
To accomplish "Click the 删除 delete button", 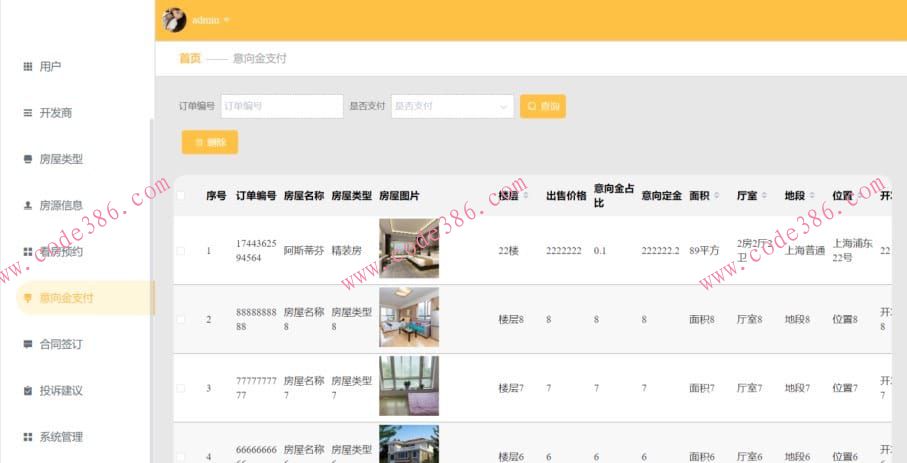I will pyautogui.click(x=210, y=142).
